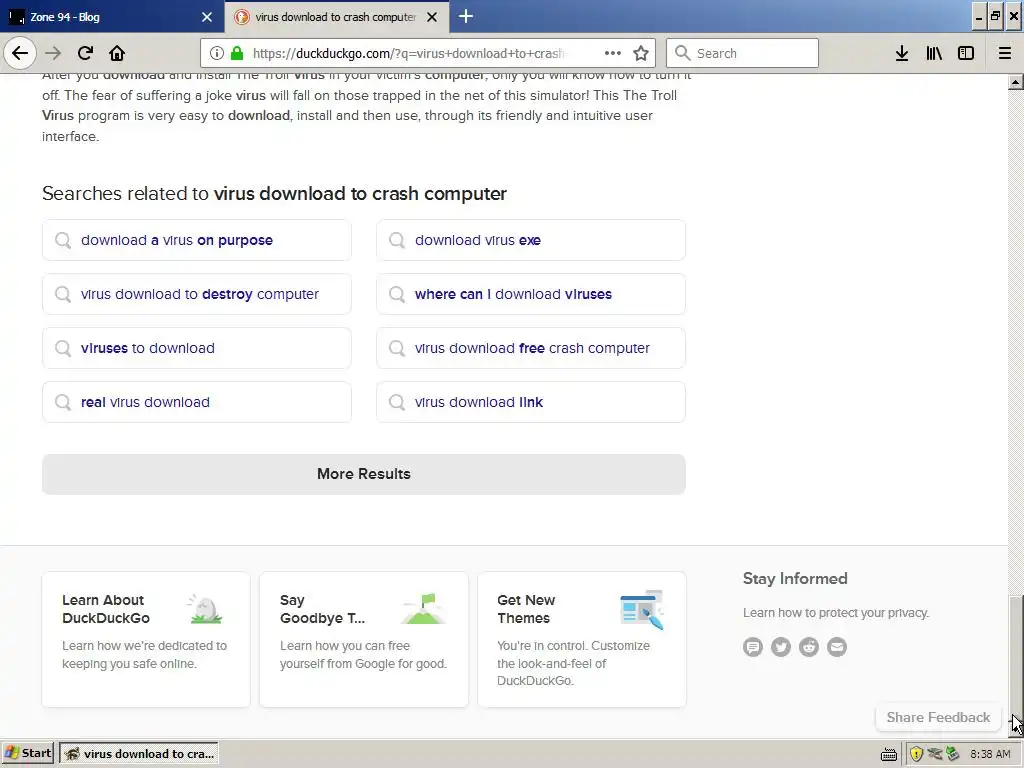Search 'download virus exe' suggestion
The height and width of the screenshot is (768, 1024).
[x=530, y=240]
